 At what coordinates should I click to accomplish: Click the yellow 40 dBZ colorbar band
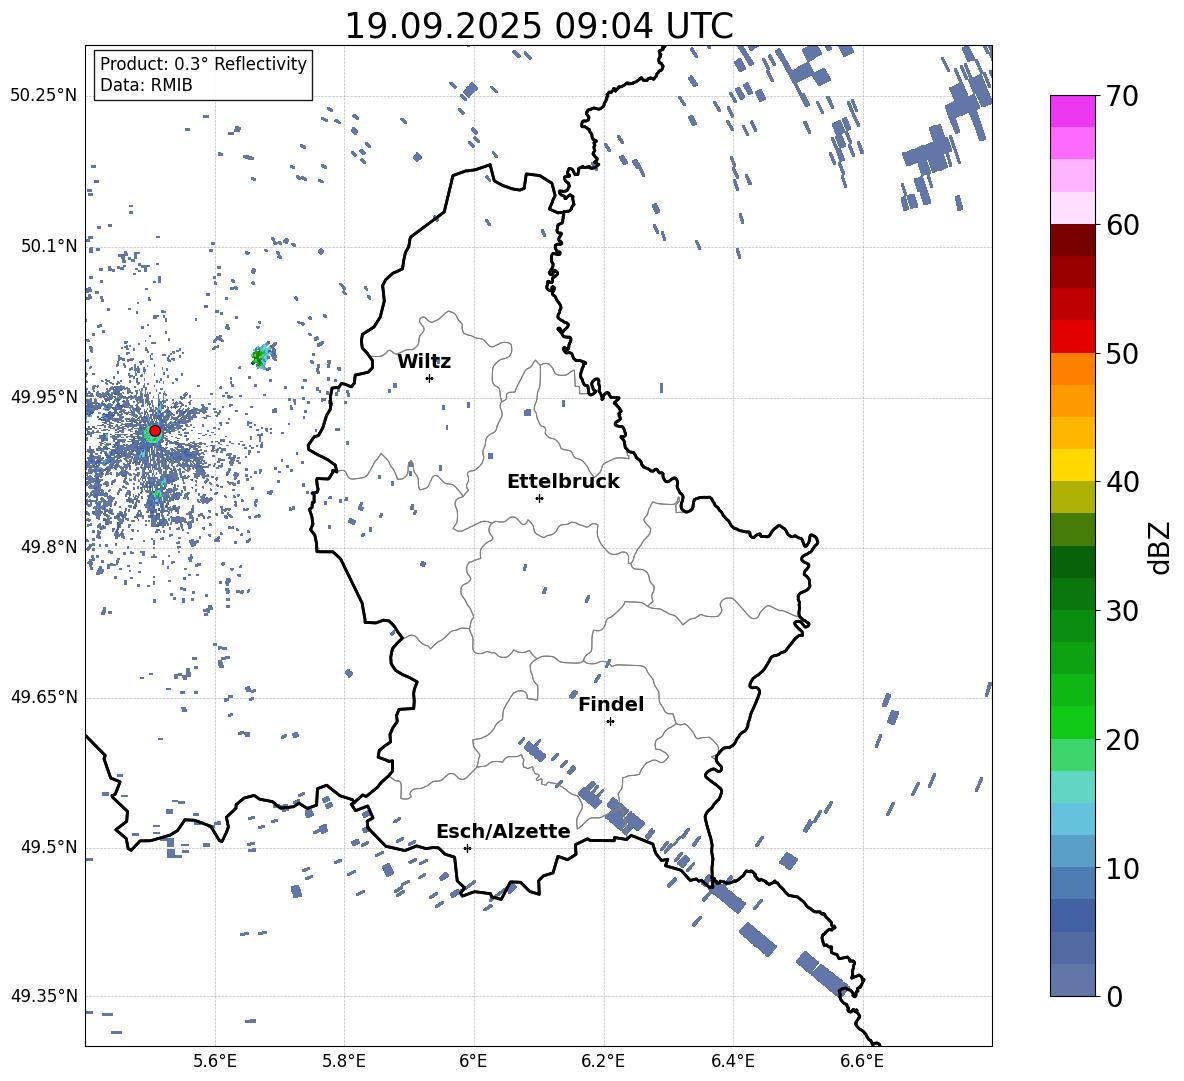tap(1073, 465)
